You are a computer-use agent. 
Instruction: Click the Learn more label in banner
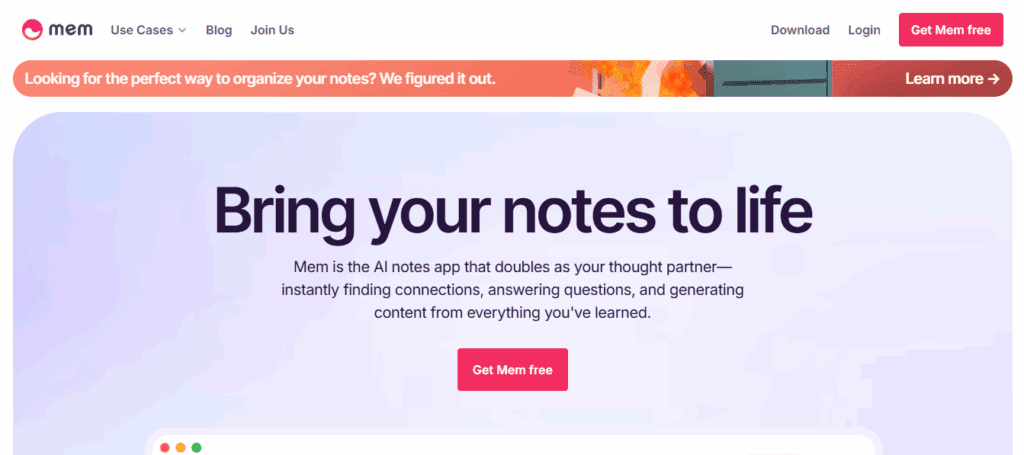[944, 78]
